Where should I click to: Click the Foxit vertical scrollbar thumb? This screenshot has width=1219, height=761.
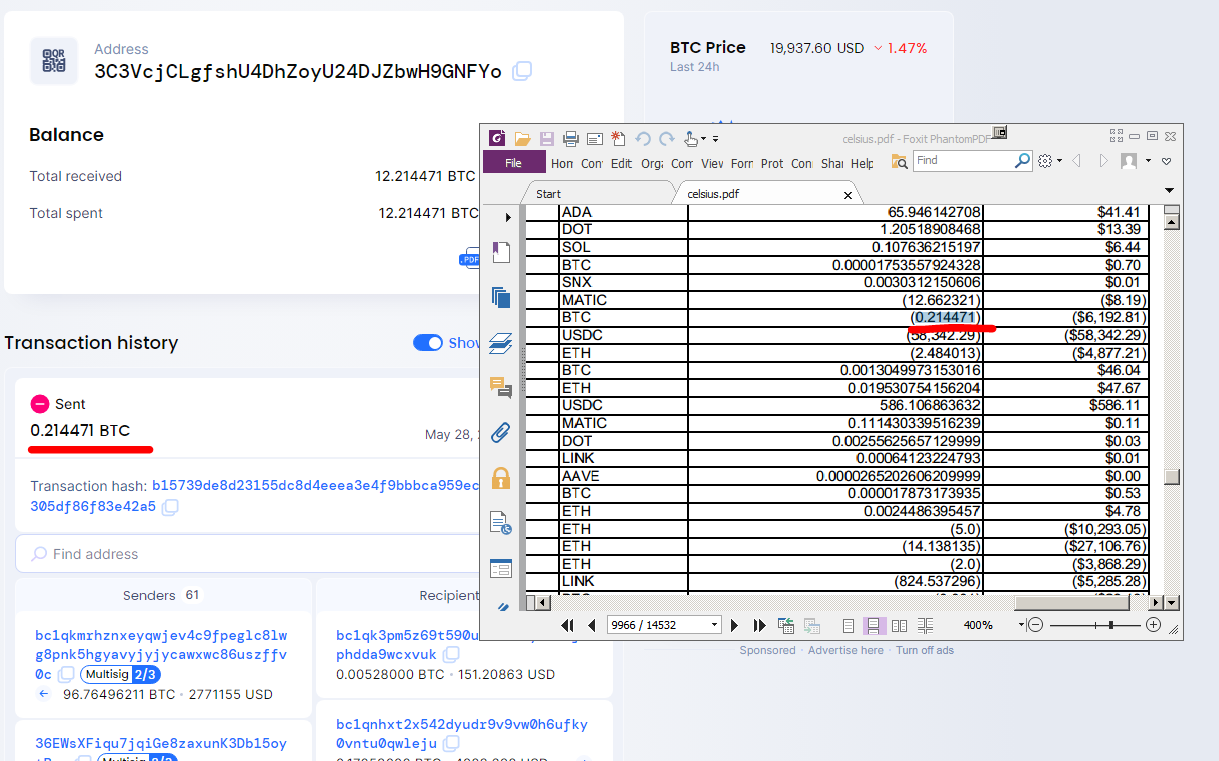click(1173, 477)
